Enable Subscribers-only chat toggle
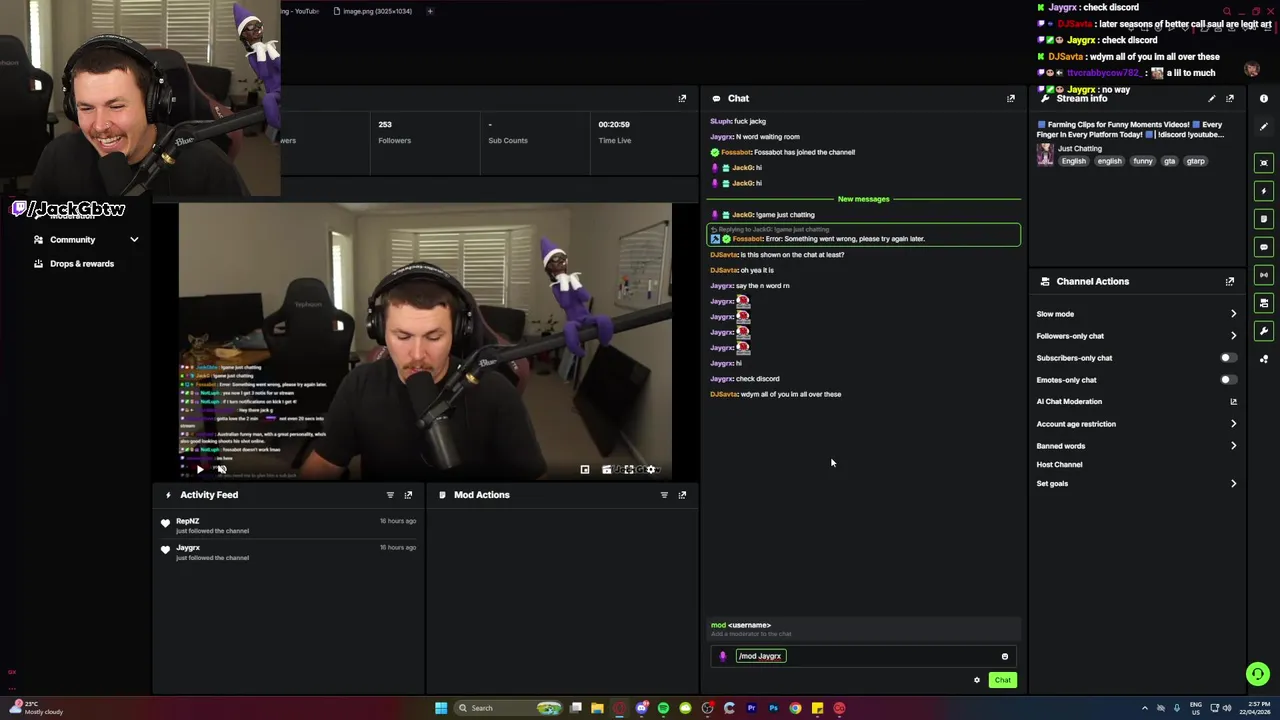1280x720 pixels. click(x=1228, y=358)
